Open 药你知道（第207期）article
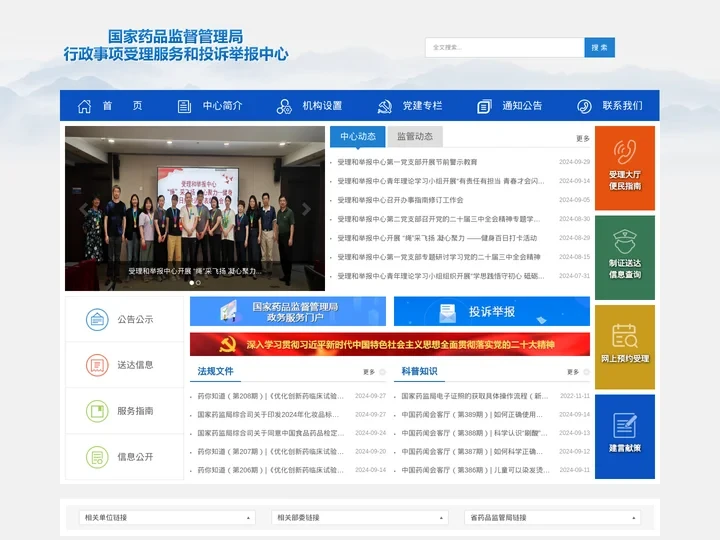Viewport: 720px width, 540px height. click(x=270, y=452)
